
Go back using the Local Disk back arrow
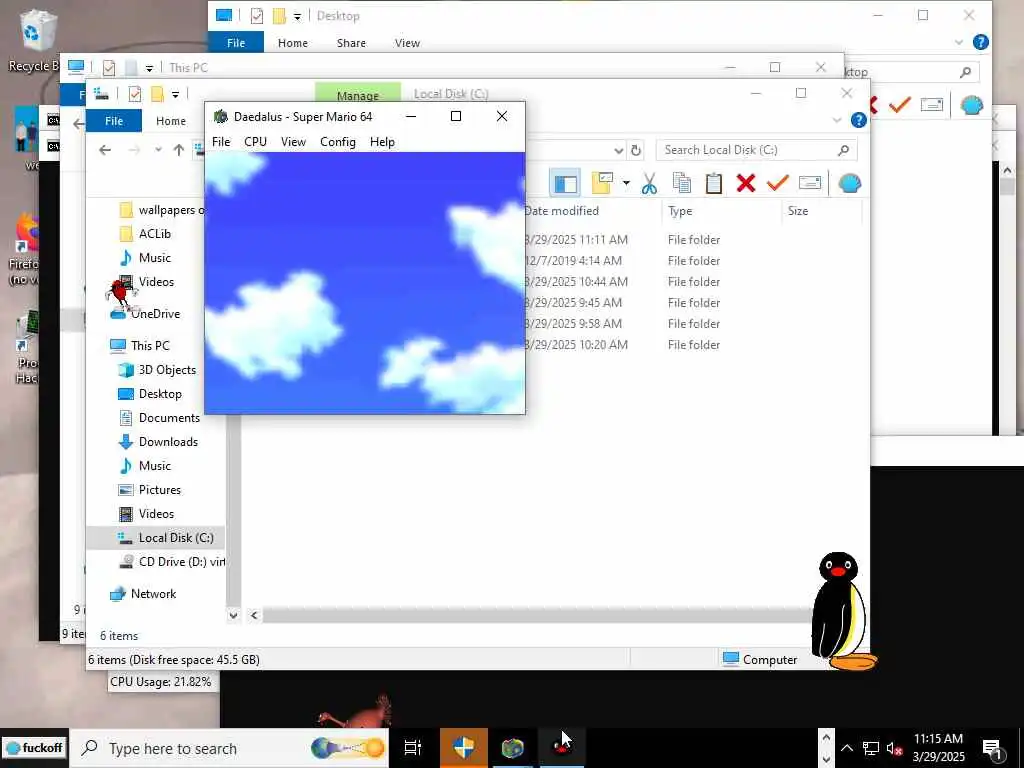104,150
